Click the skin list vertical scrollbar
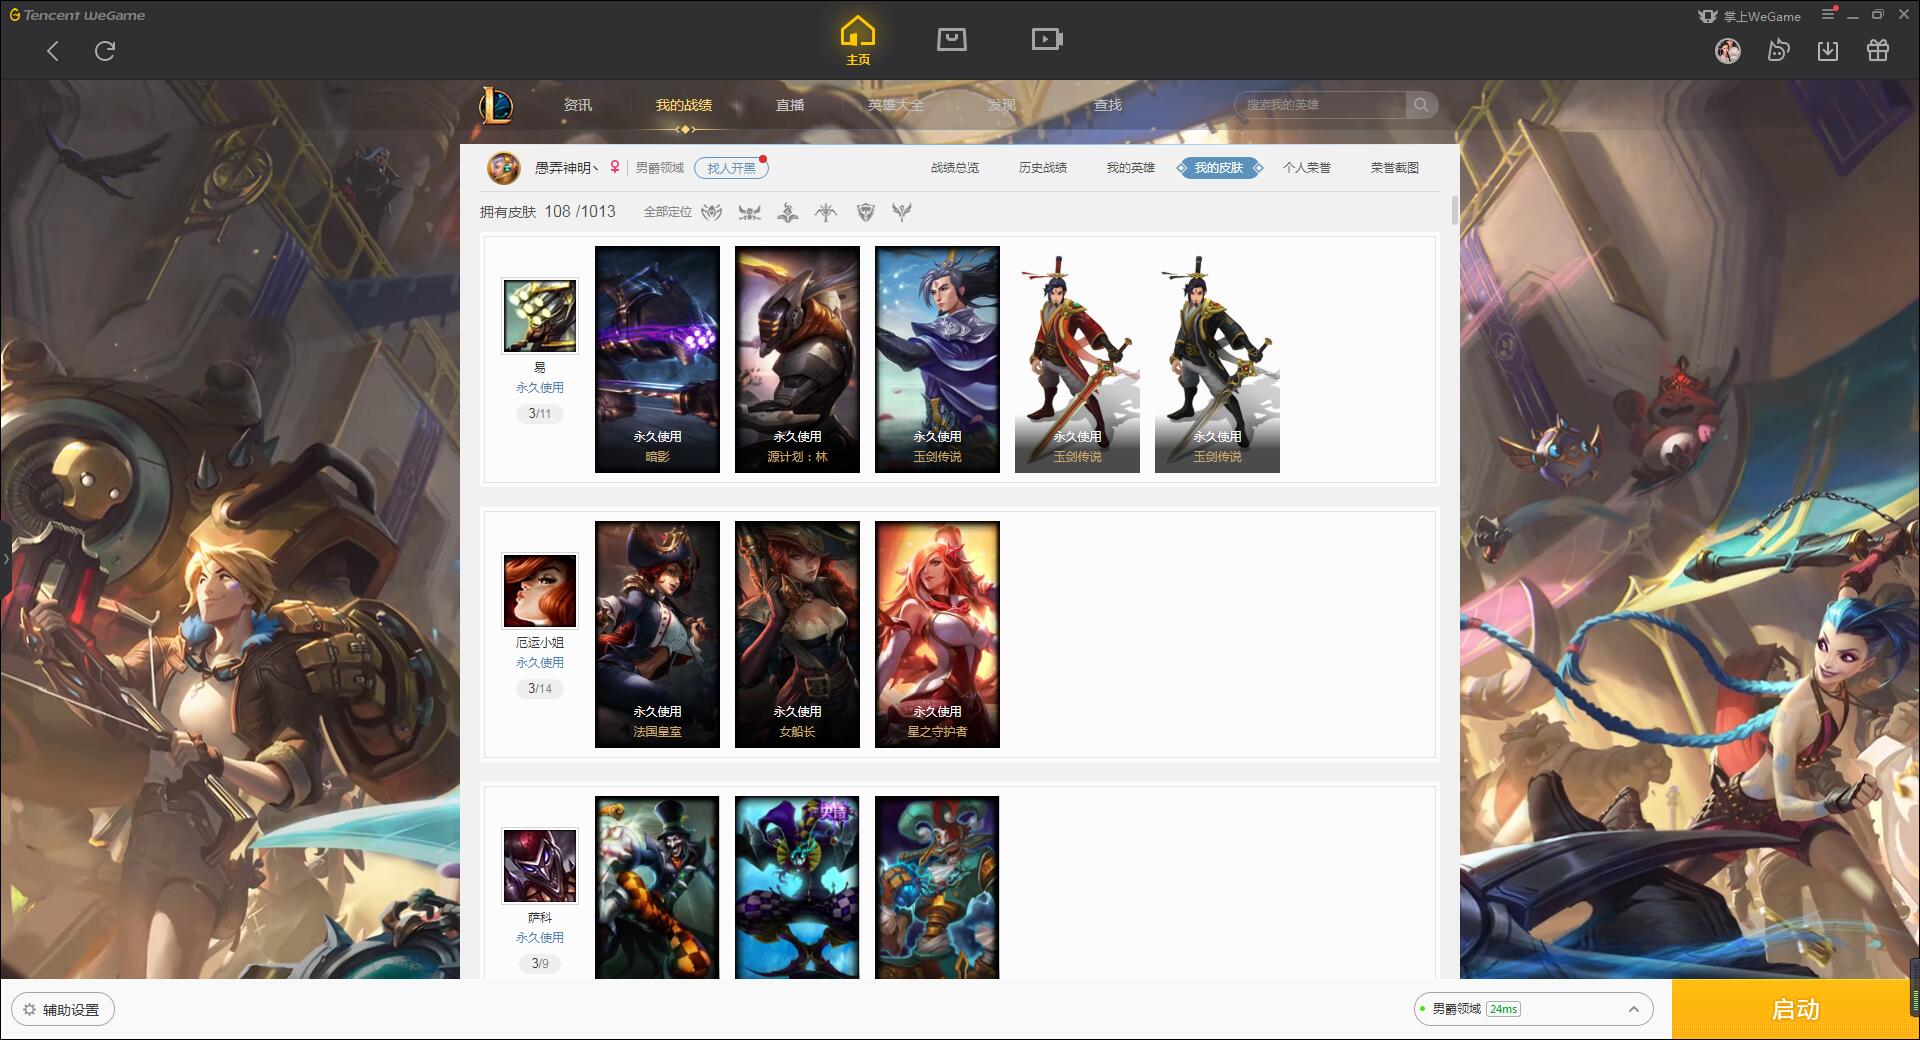 click(1454, 211)
